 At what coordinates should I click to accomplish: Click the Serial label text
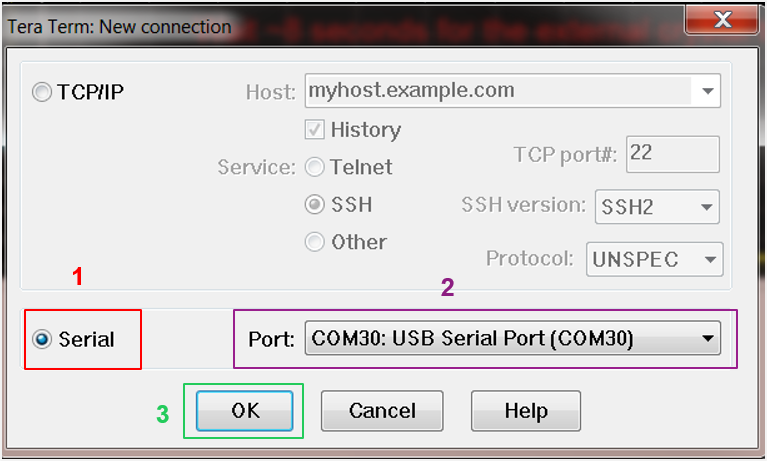pos(86,339)
